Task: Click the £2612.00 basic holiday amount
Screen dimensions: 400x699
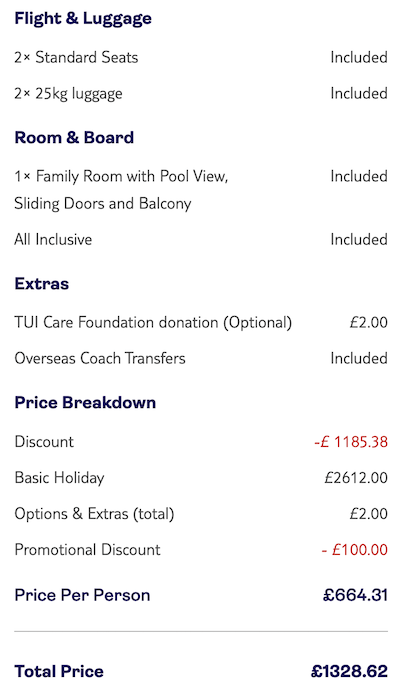Action: coord(356,478)
